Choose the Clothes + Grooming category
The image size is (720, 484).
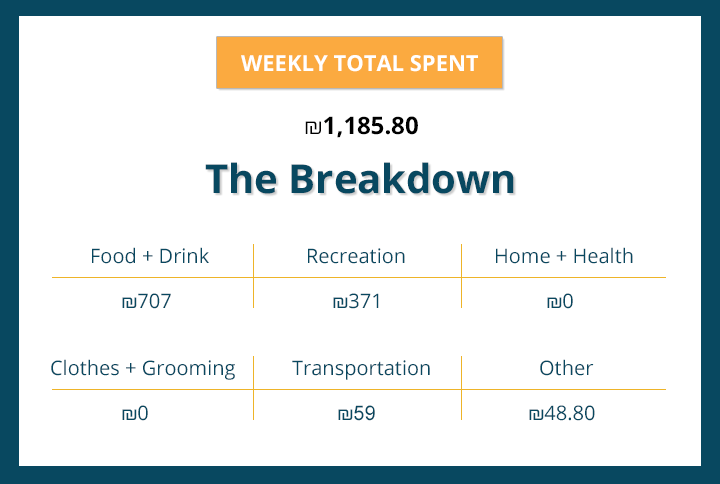click(x=143, y=368)
